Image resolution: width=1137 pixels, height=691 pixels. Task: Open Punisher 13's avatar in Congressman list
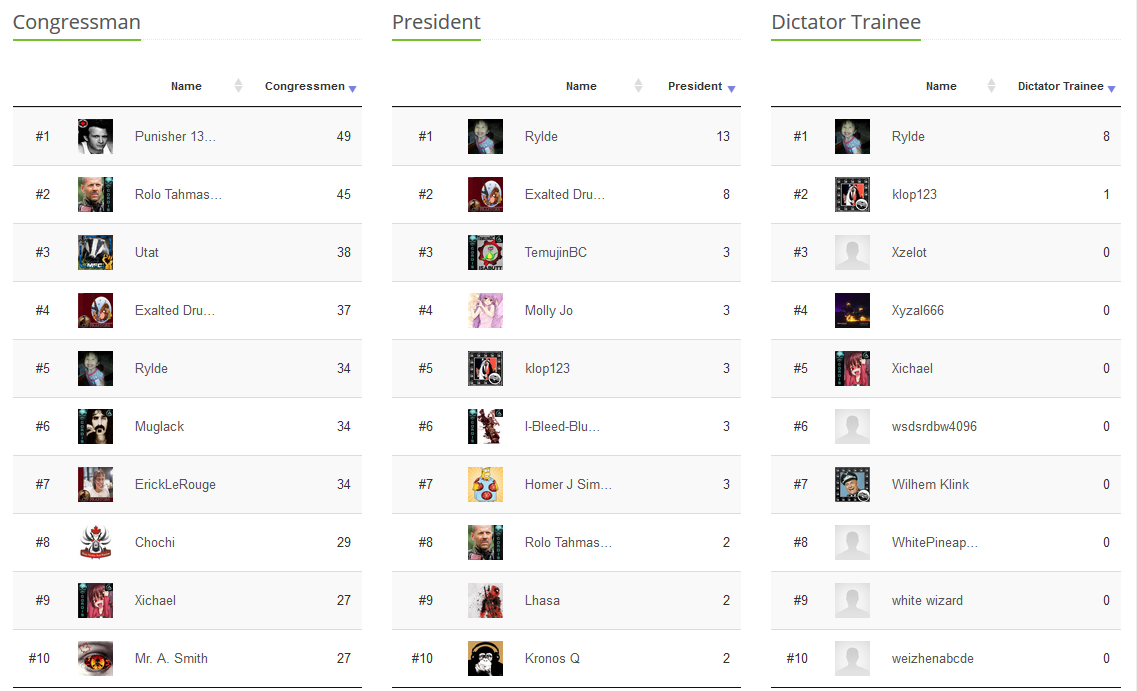point(95,136)
